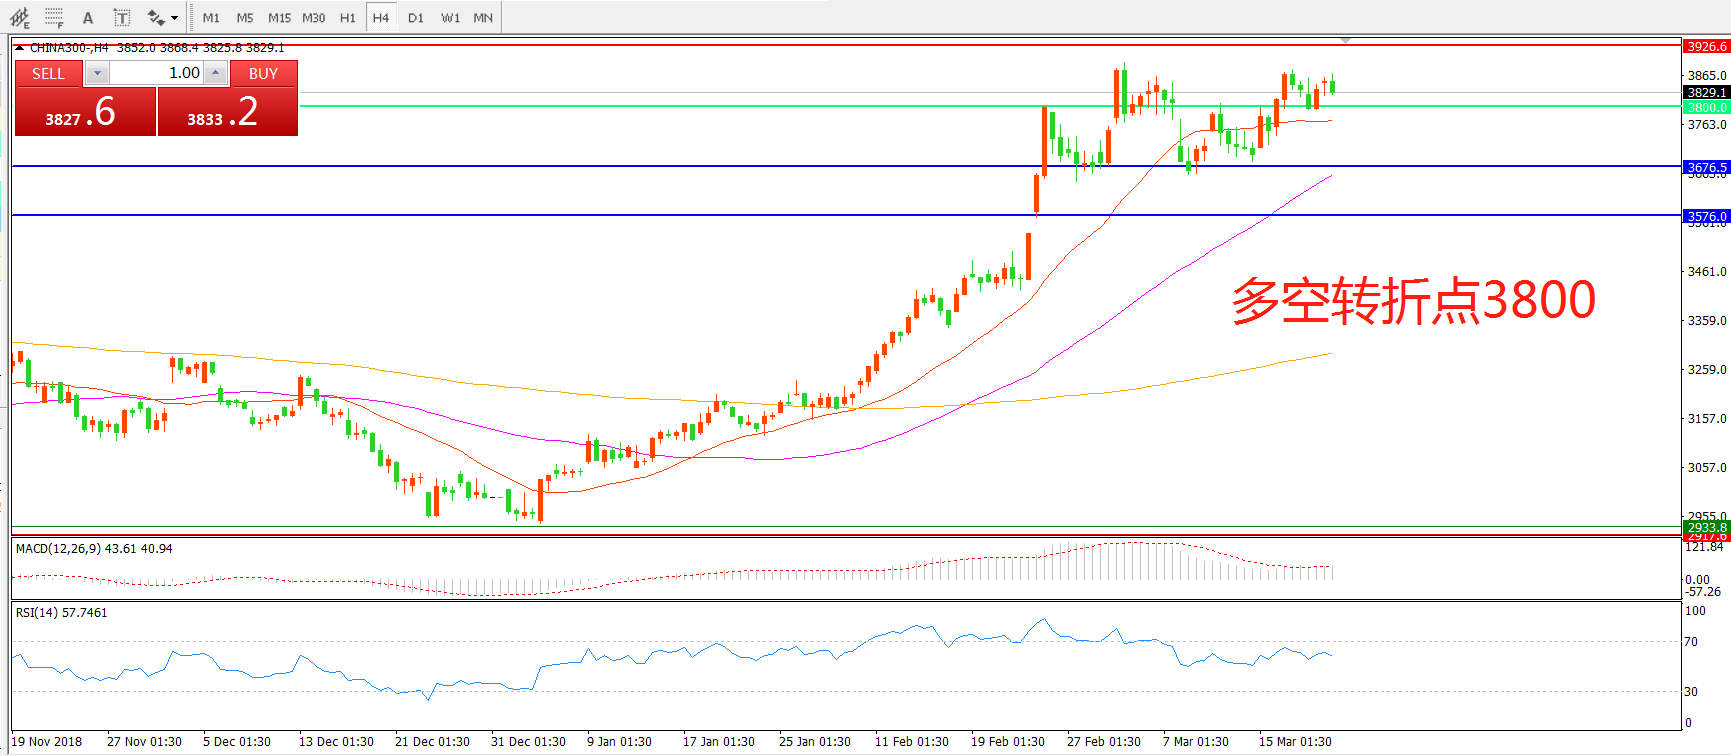Select the H1 timeframe
Viewport: 1731px width, 756px height.
point(347,17)
